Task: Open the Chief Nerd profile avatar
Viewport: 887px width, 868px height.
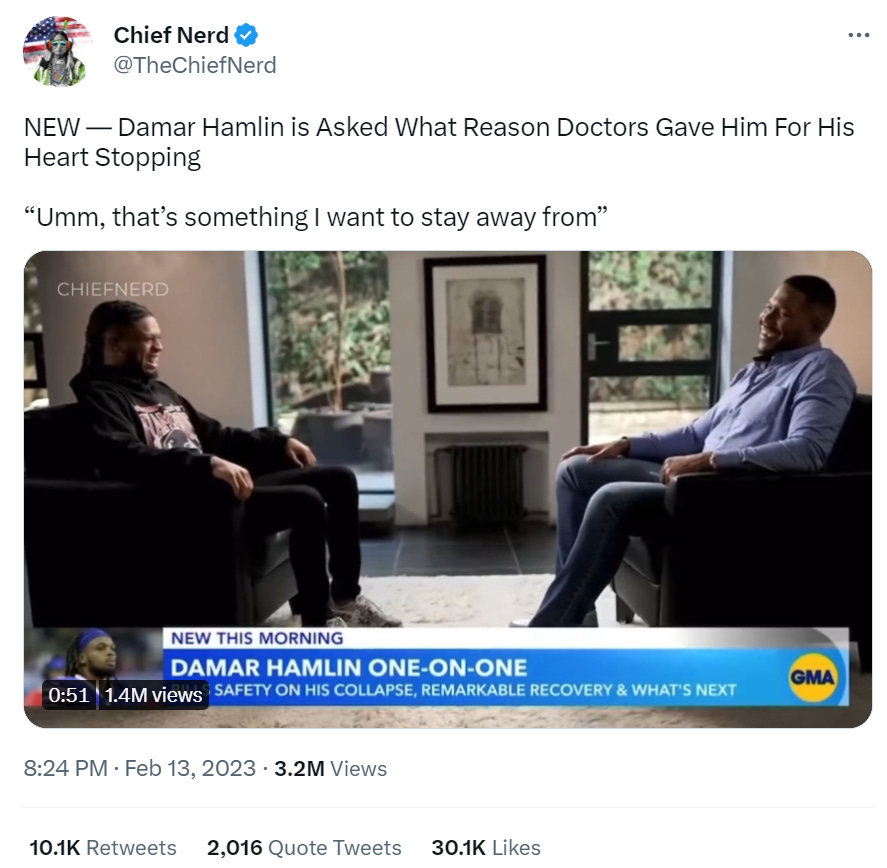Action: tap(58, 51)
